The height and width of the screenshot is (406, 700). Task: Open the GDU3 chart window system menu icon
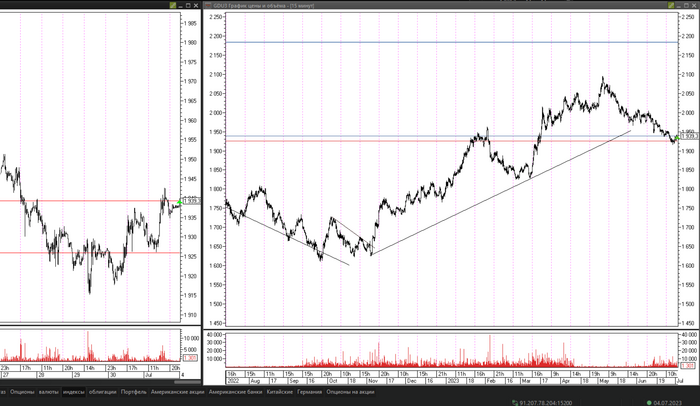208,5
